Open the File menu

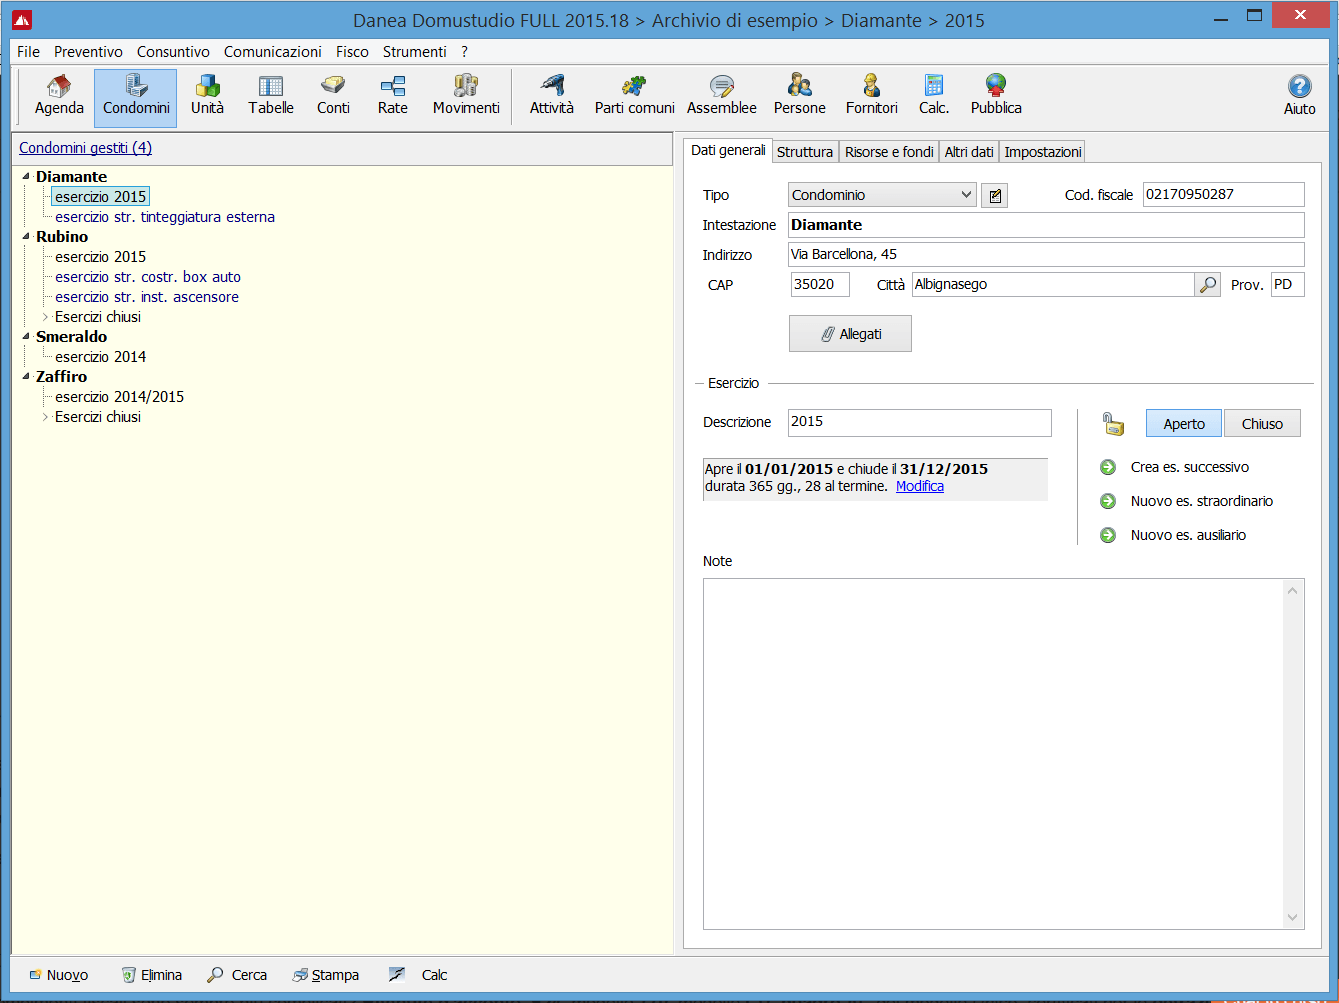(x=29, y=52)
